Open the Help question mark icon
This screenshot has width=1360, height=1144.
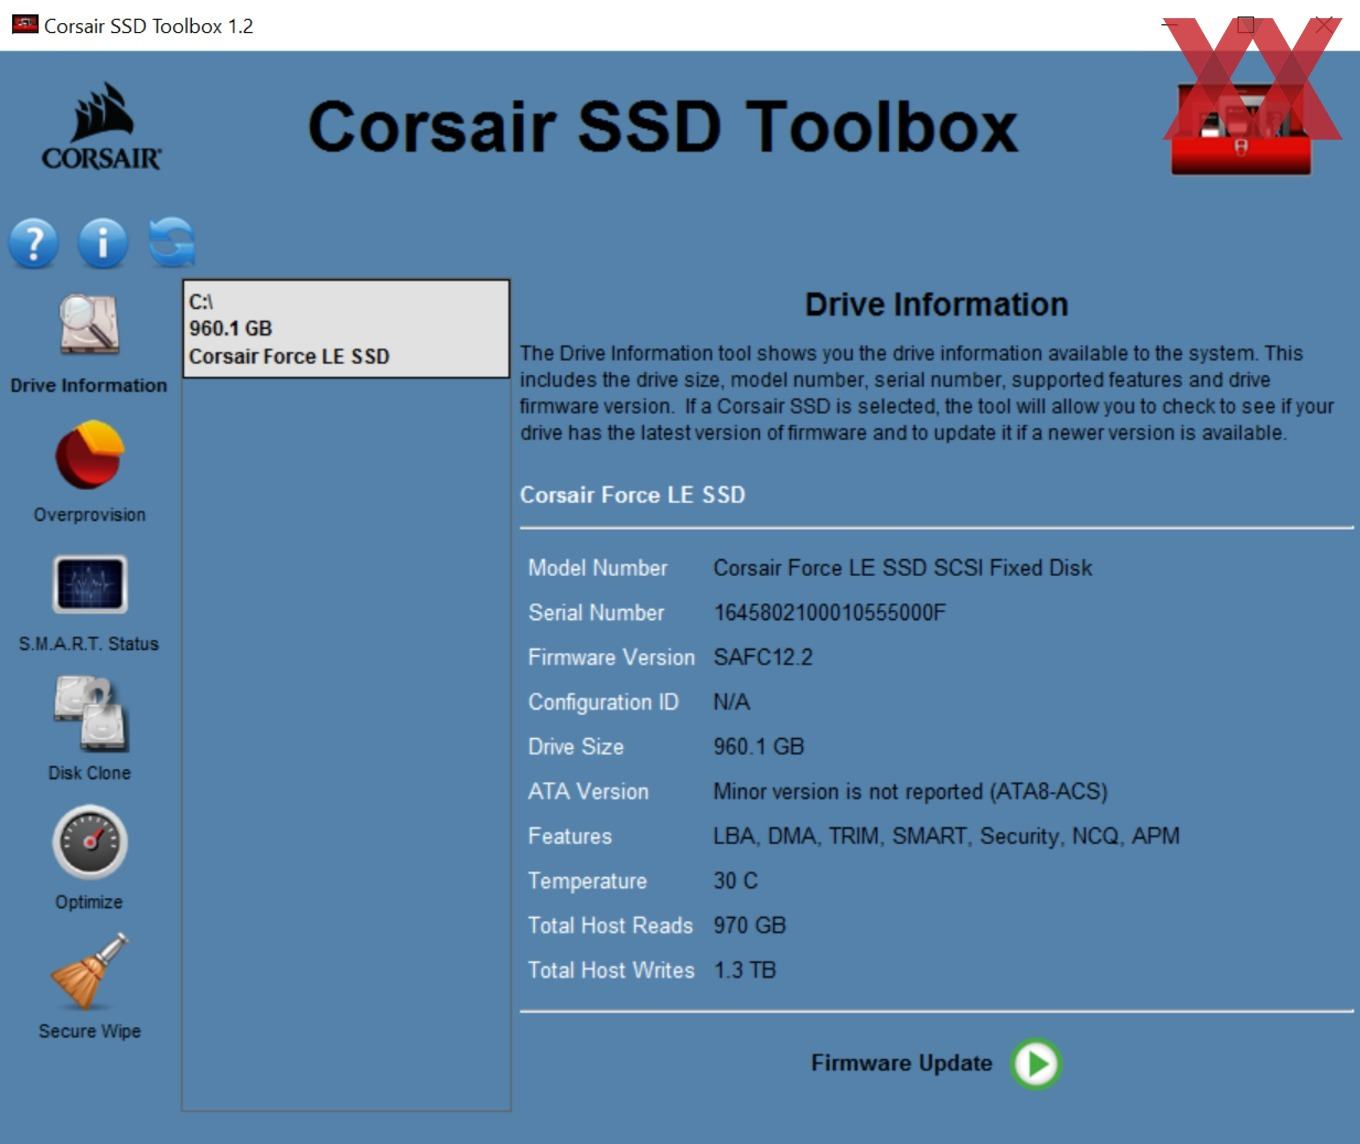[x=34, y=243]
